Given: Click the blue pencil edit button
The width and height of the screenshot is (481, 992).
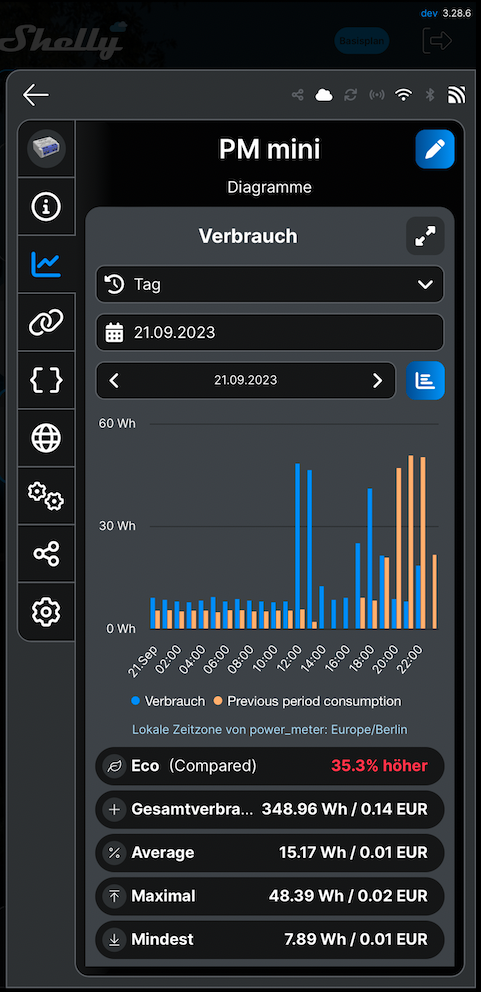Looking at the screenshot, I should 435,149.
